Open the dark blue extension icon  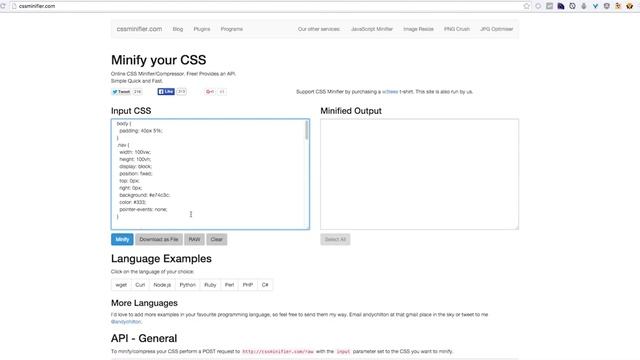tap(561, 6)
